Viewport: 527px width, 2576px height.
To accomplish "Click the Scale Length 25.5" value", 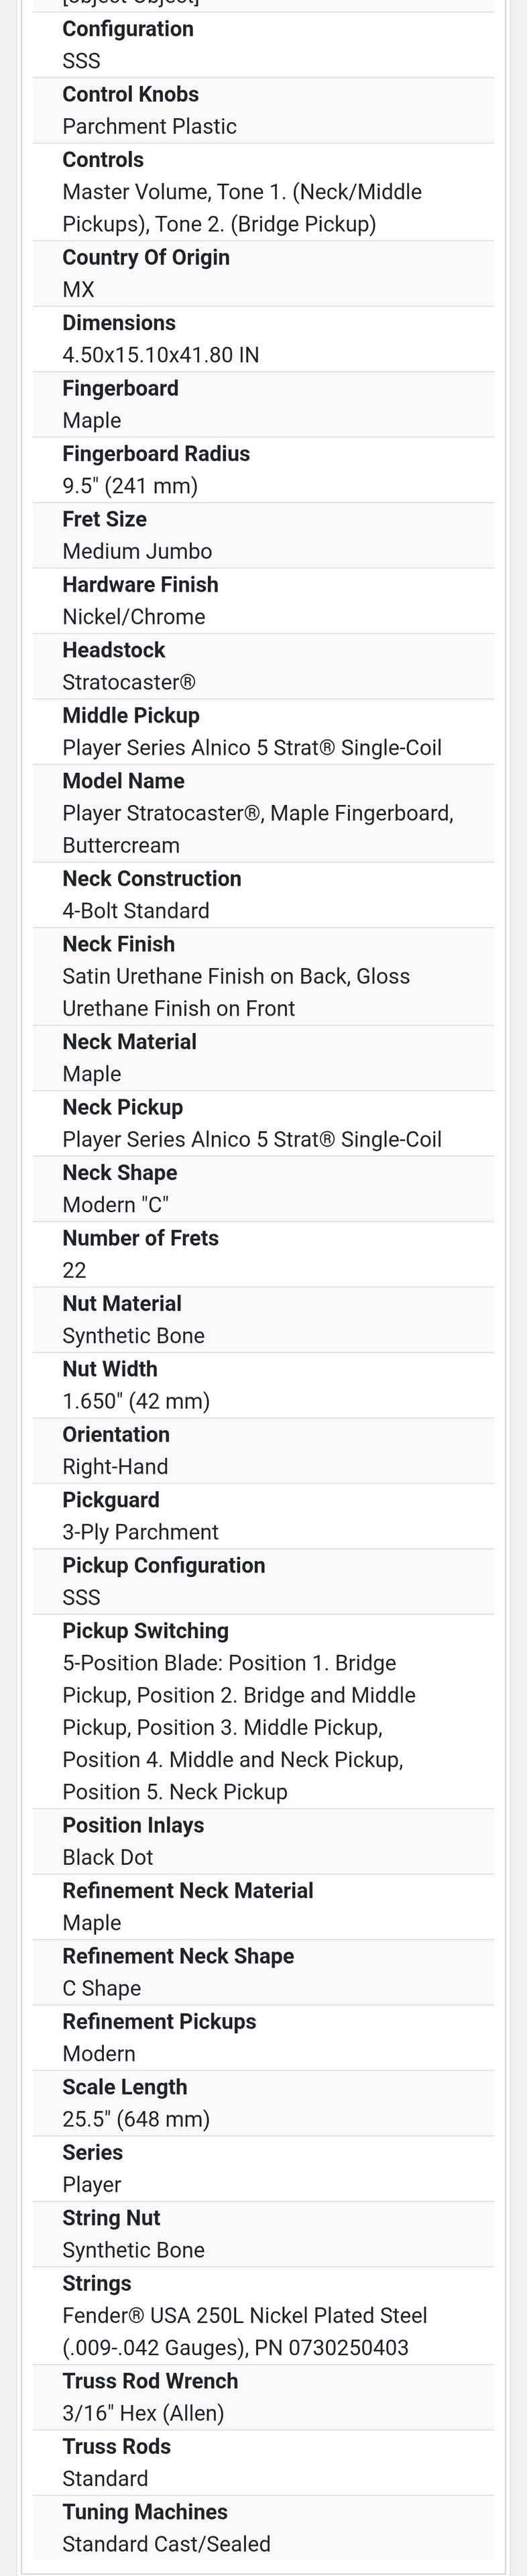I will click(136, 2119).
